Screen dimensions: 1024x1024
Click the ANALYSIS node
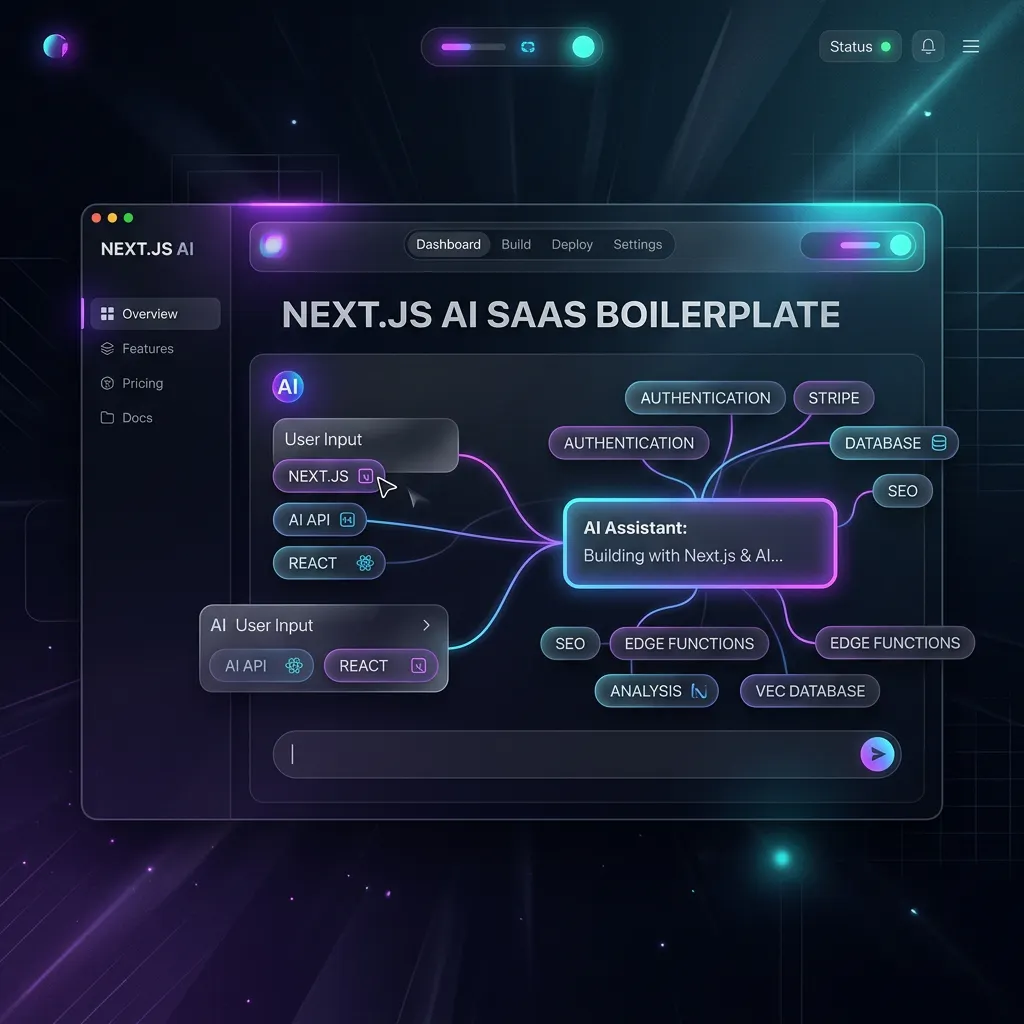[x=656, y=691]
